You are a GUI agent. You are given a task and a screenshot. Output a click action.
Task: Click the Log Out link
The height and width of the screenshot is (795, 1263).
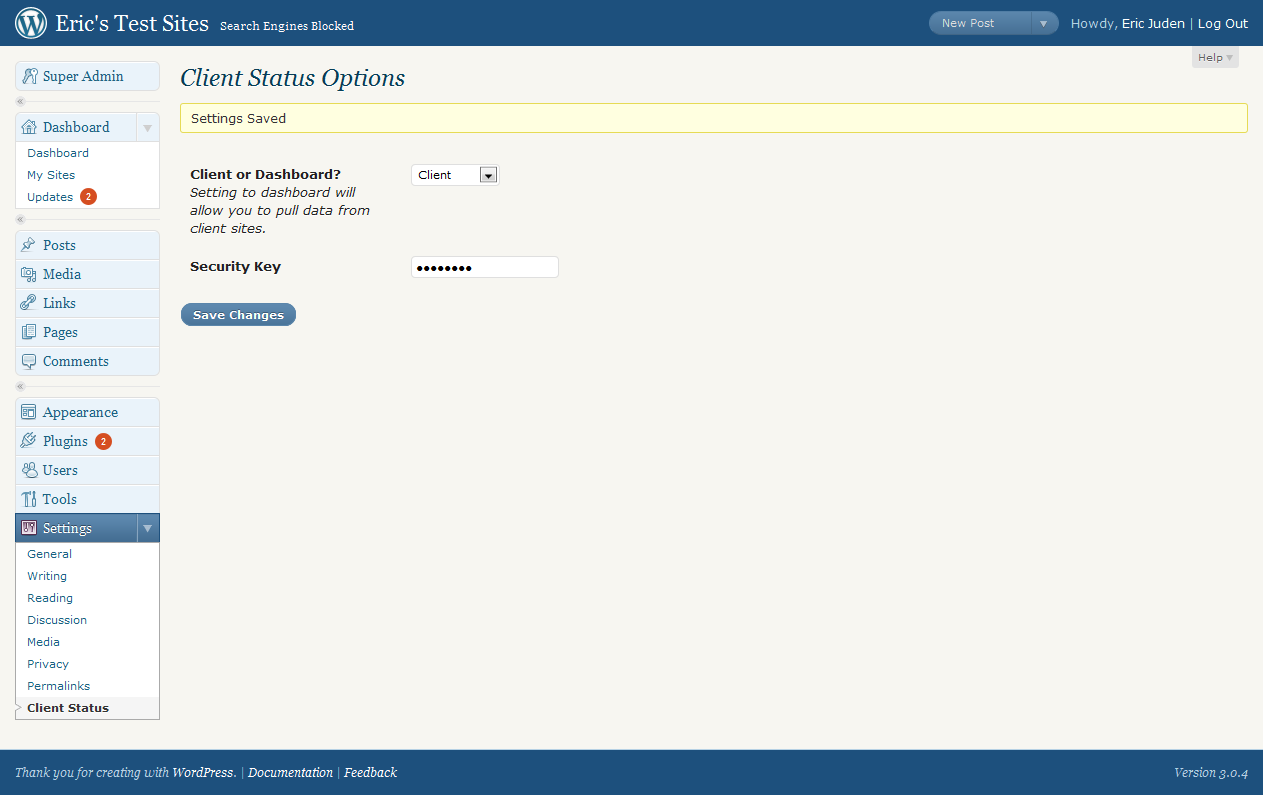pos(1223,24)
